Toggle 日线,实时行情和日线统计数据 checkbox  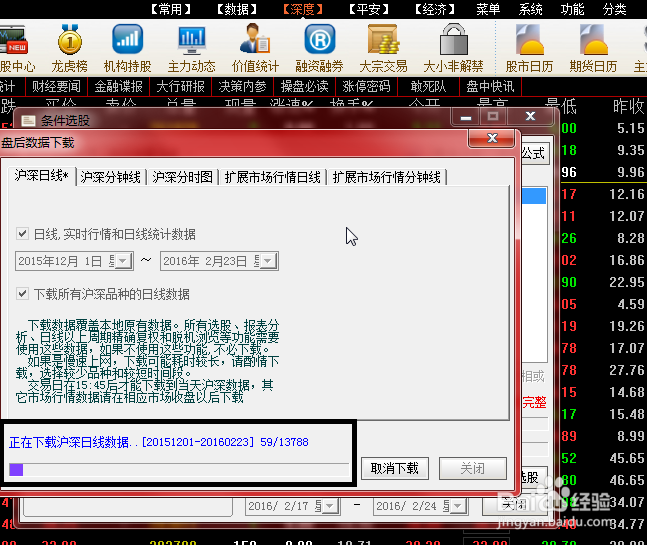click(x=22, y=234)
